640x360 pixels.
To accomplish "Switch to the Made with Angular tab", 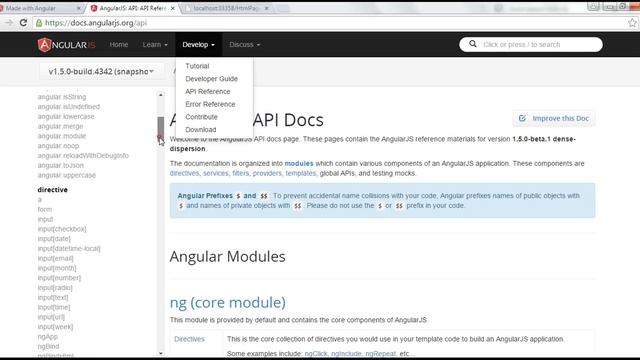I will [39, 8].
